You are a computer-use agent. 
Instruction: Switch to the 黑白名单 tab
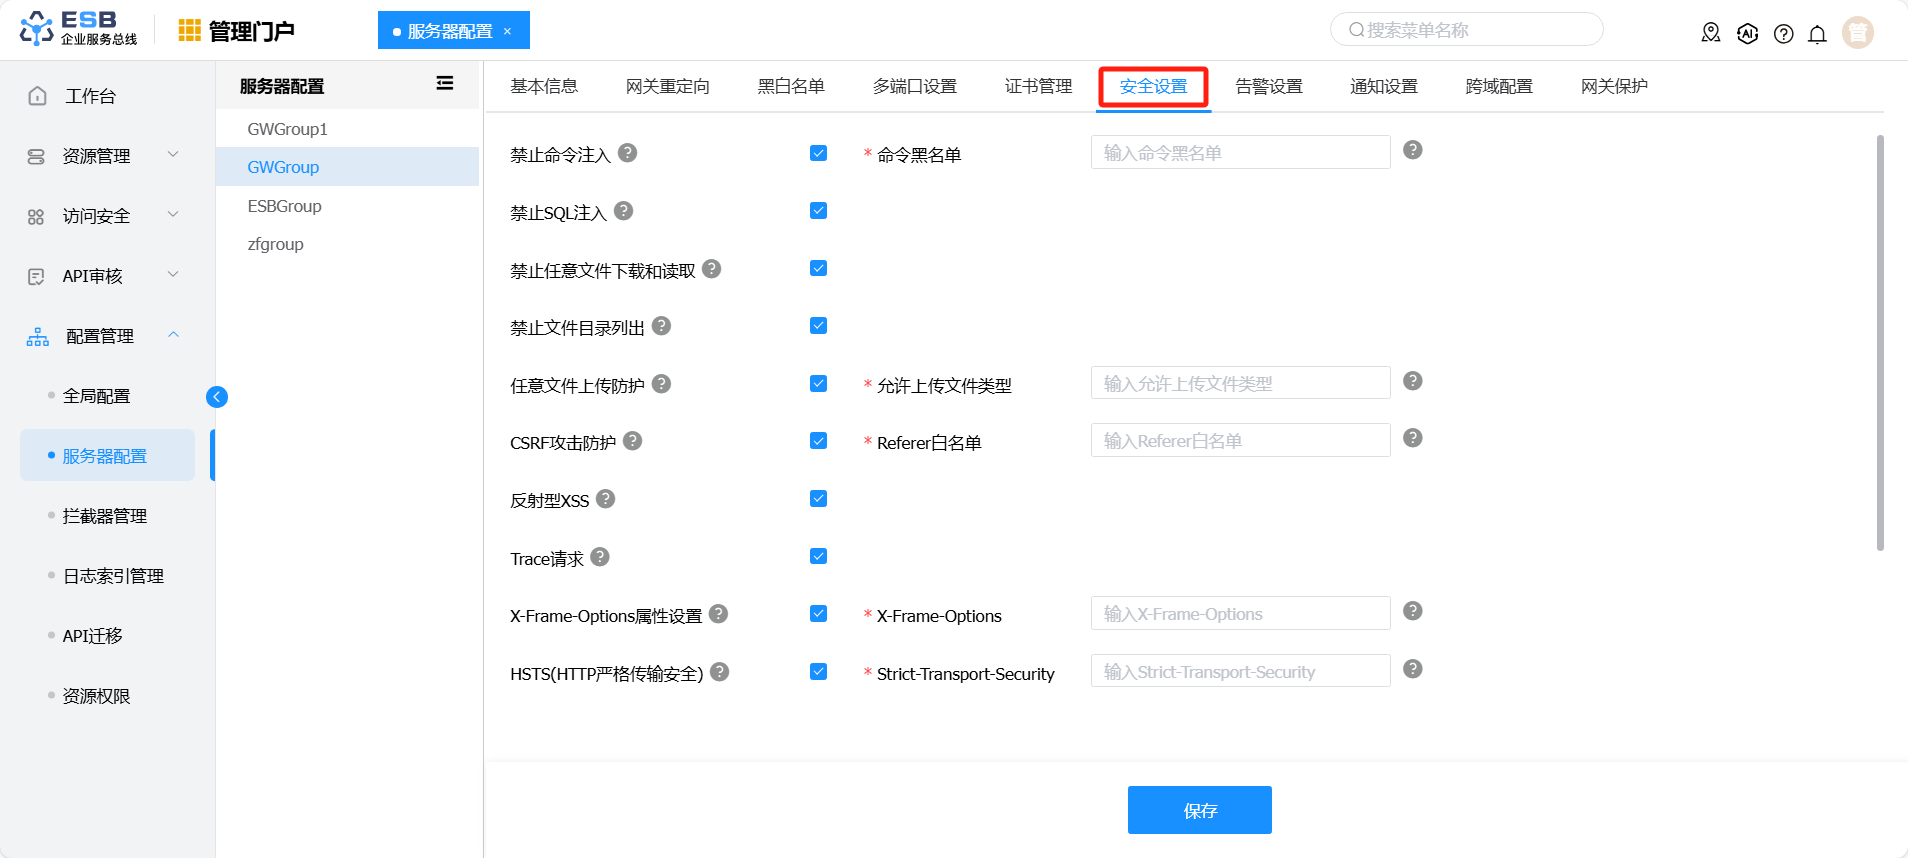point(790,87)
